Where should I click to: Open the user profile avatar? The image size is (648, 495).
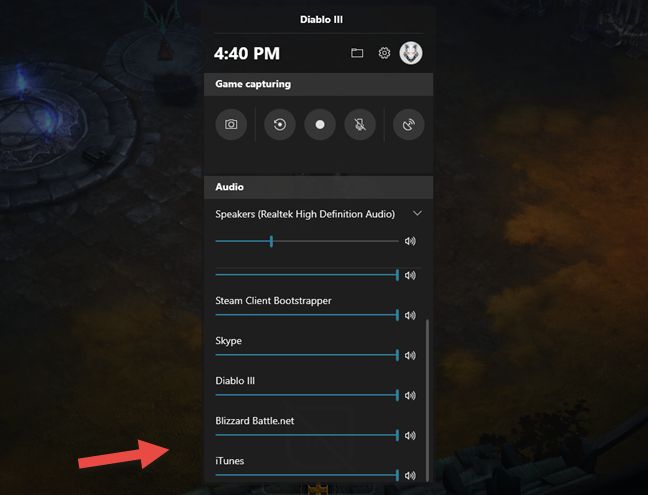(x=411, y=53)
